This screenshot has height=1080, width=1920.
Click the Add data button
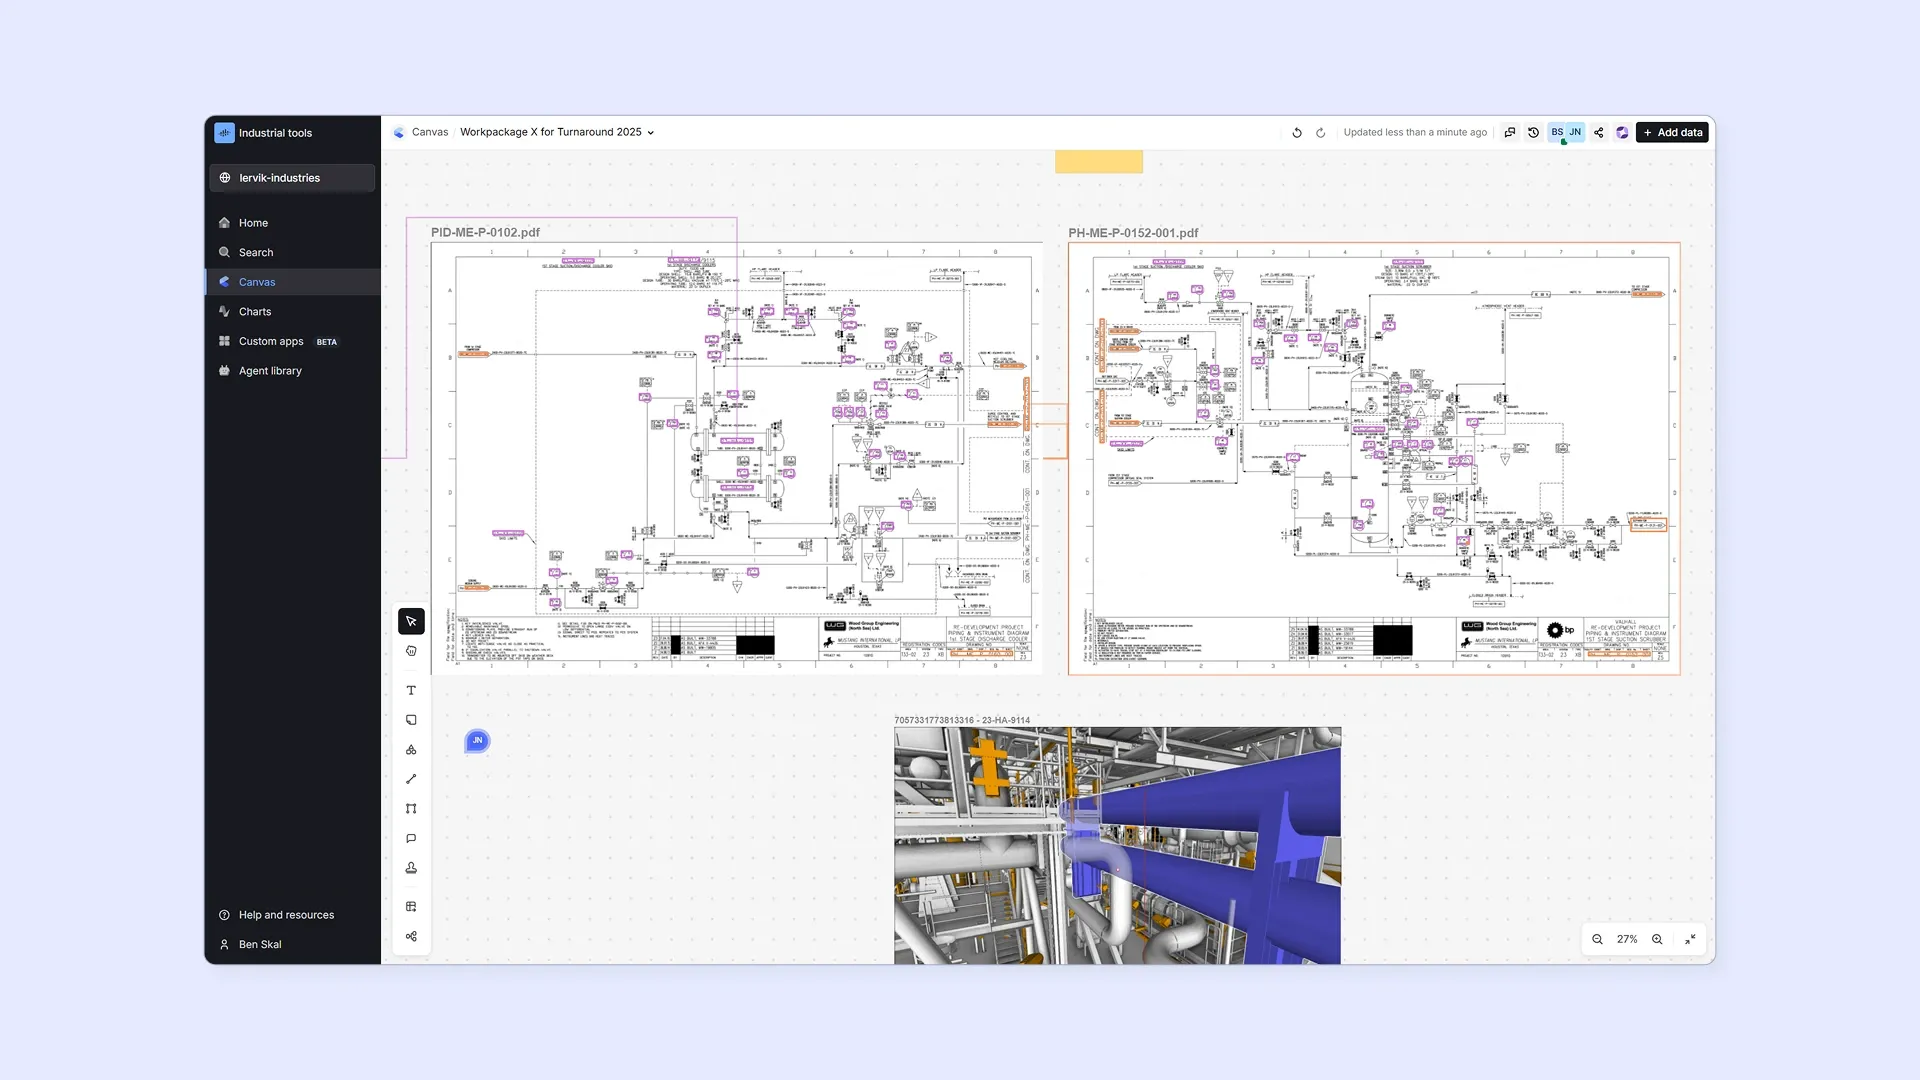(1672, 132)
